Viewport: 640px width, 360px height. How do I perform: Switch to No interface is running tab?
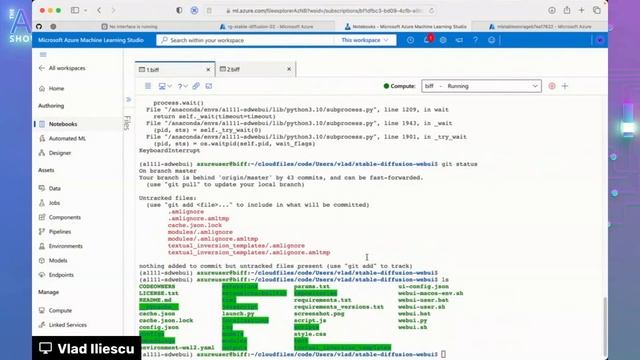[x=129, y=27]
